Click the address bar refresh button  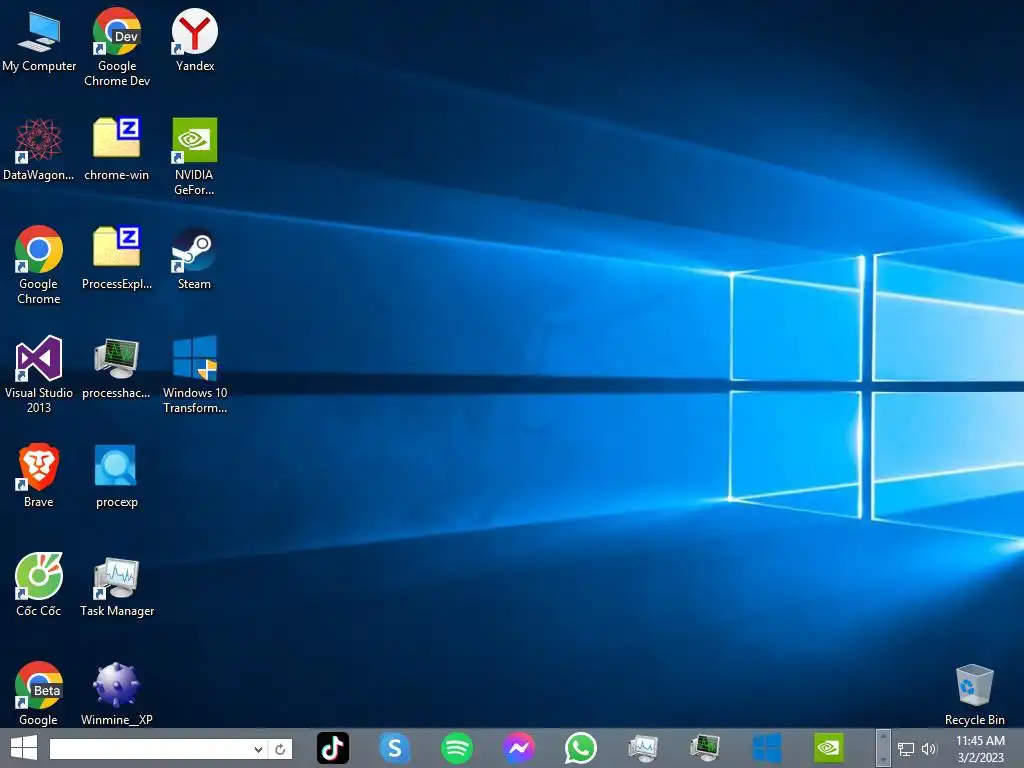click(280, 749)
